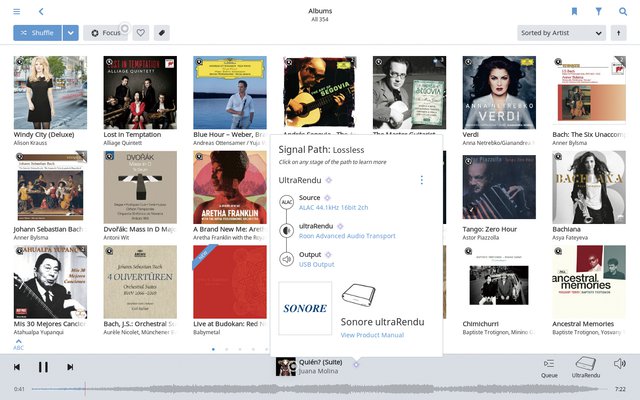This screenshot has height=400, width=640.
Task: Pause the current playback
Action: [x=43, y=367]
